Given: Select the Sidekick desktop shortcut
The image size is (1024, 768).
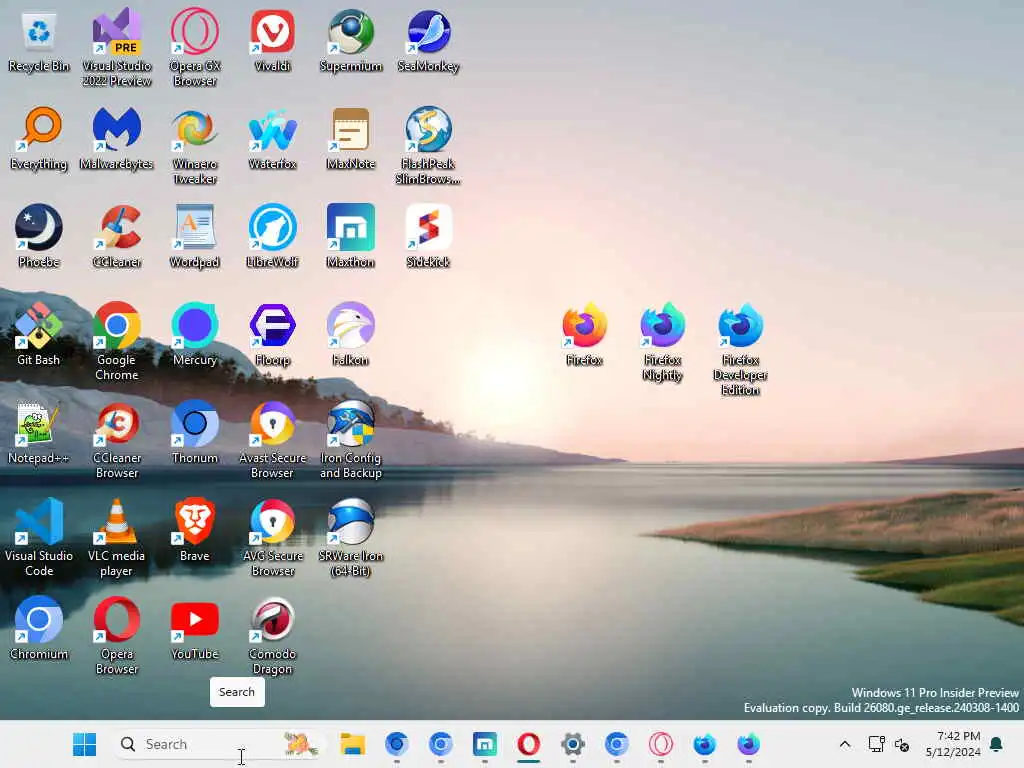Looking at the screenshot, I should point(428,236).
